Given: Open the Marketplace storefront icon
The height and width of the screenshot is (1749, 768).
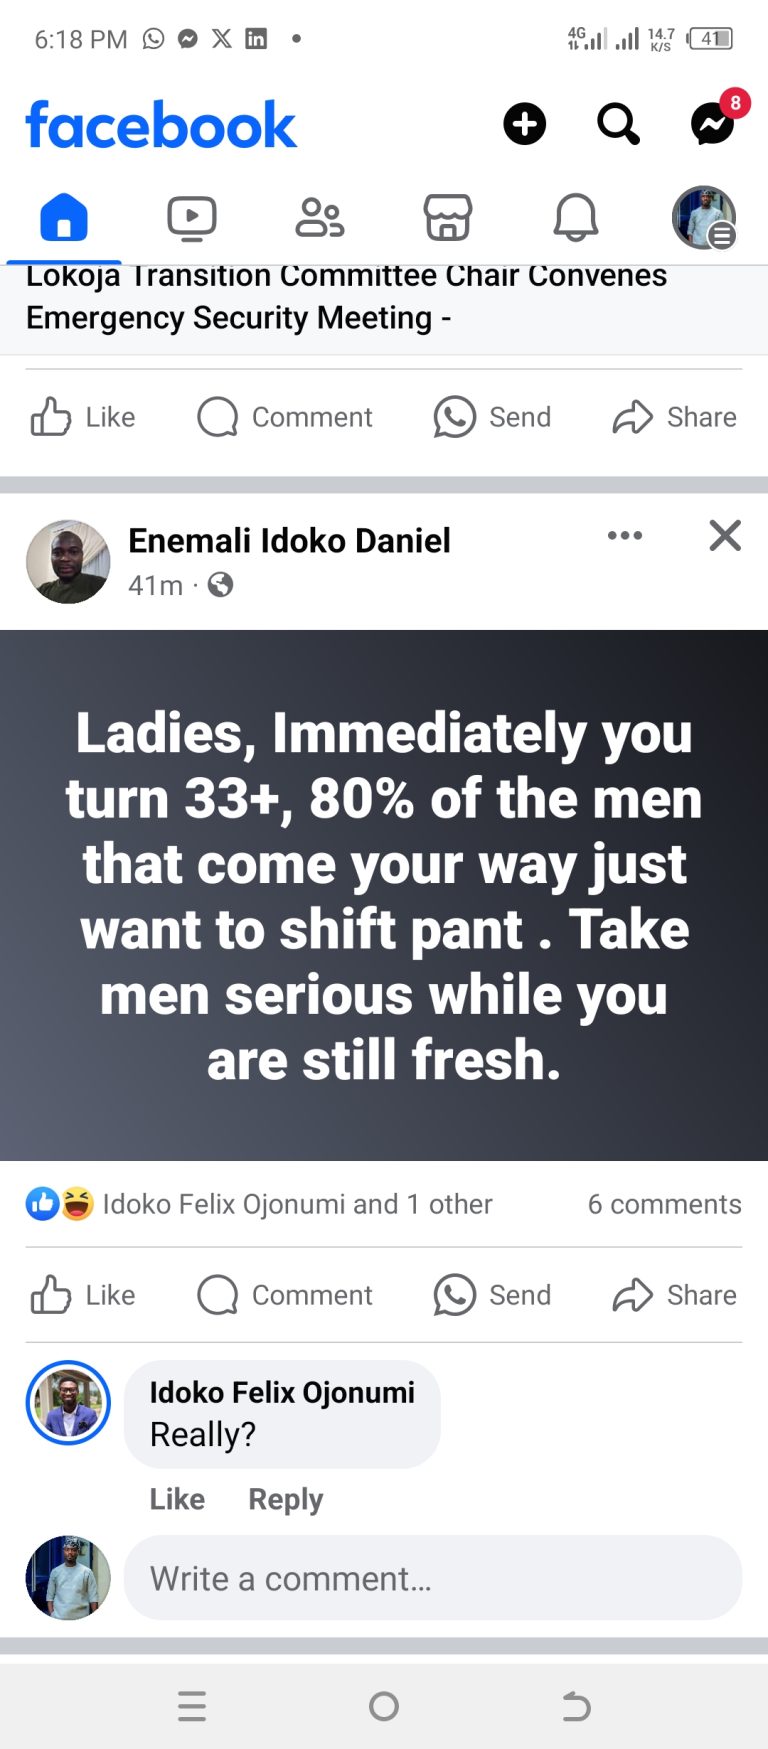Looking at the screenshot, I should (448, 218).
